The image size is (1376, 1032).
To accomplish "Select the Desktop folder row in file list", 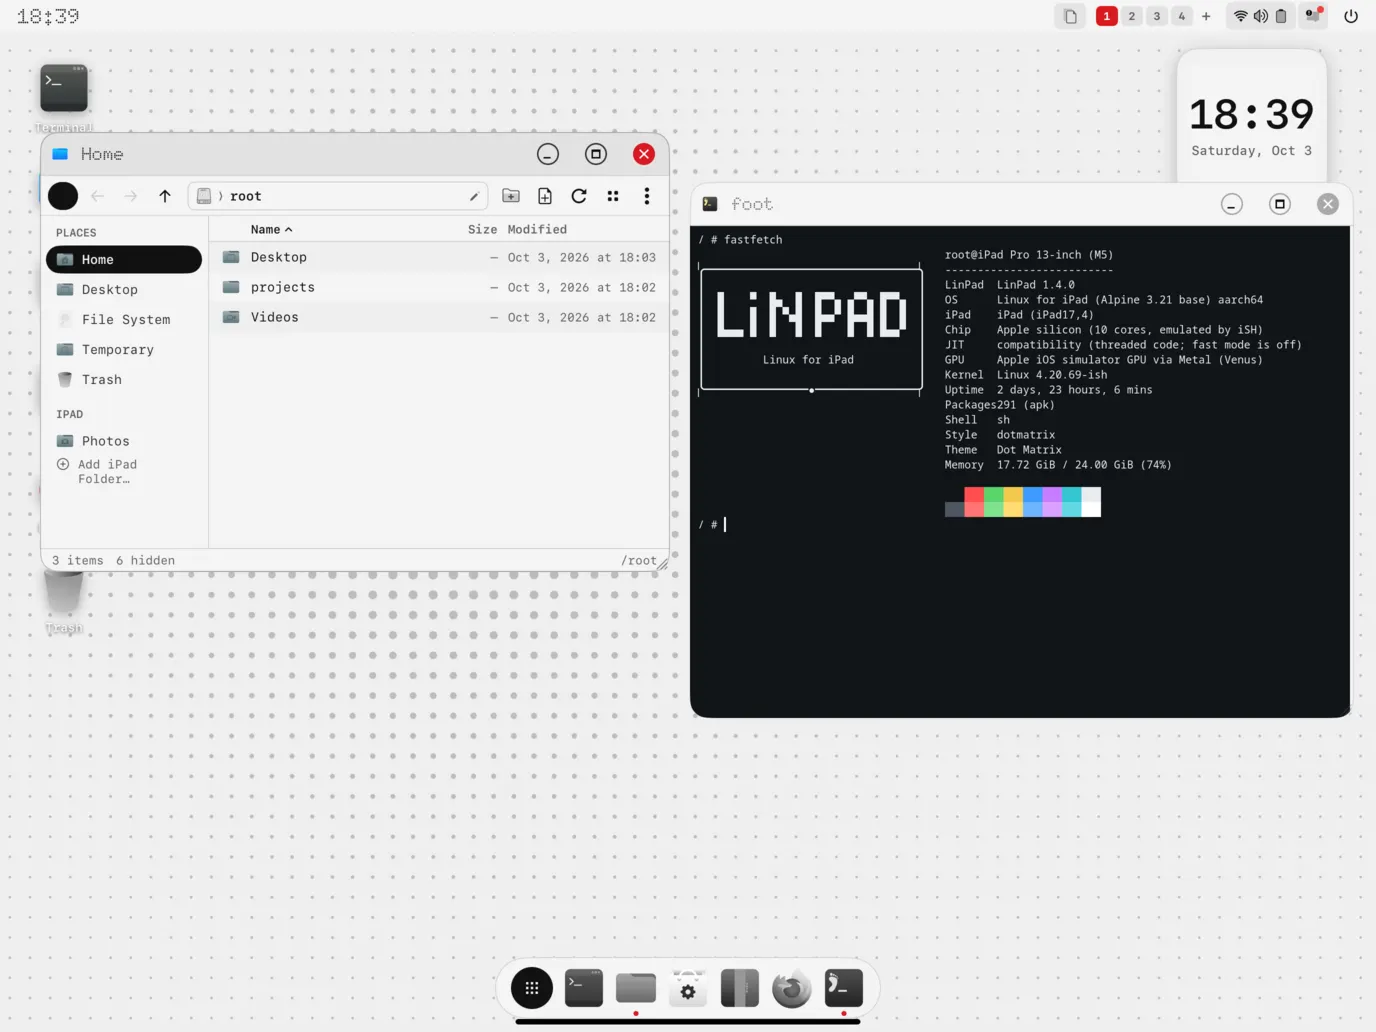I will tap(439, 257).
